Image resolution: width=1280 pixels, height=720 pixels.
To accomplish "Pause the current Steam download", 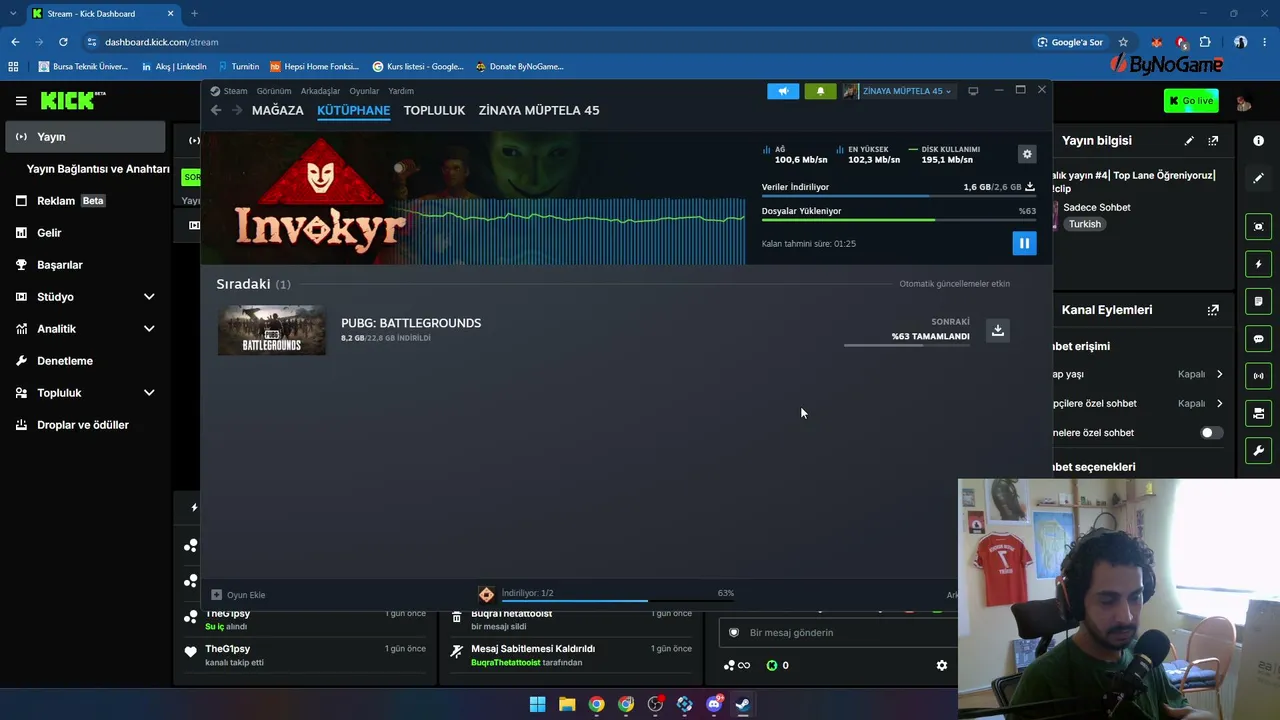I will [x=1024, y=243].
